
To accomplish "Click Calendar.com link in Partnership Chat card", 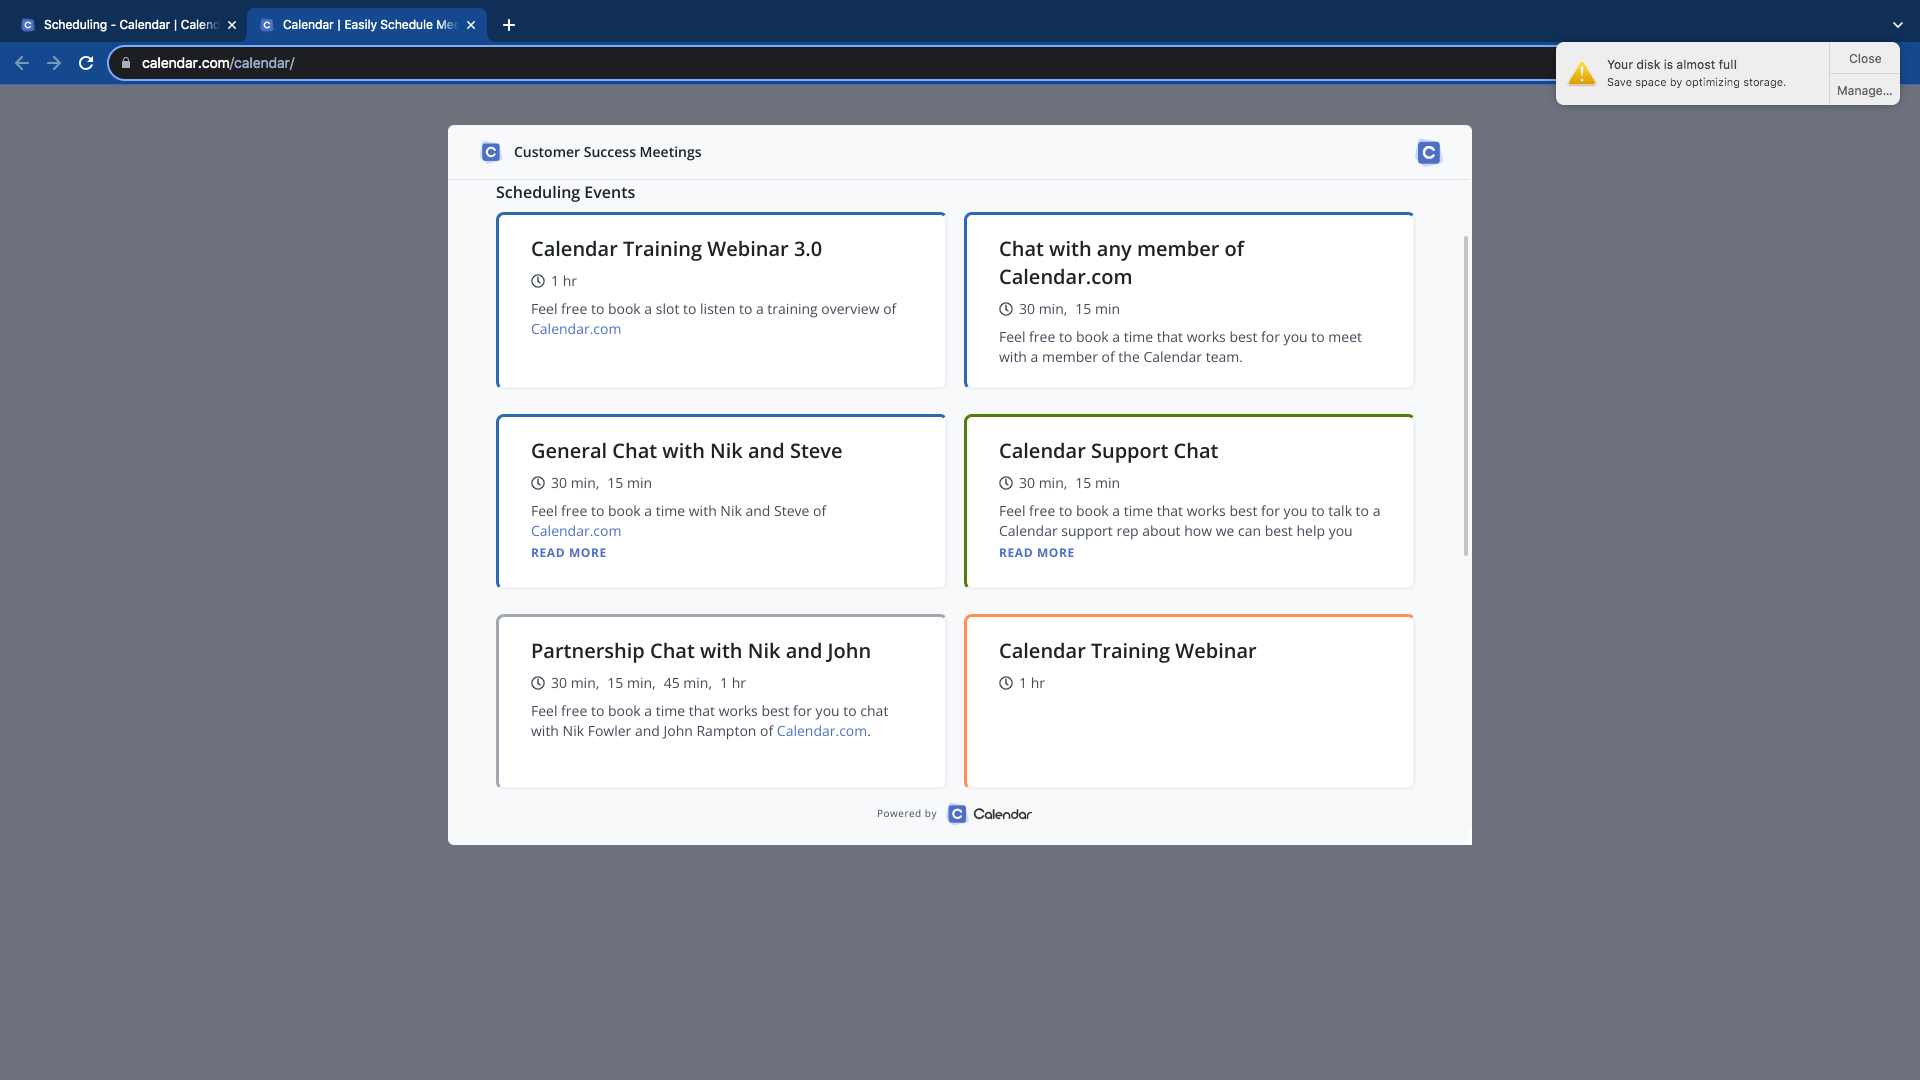I will click(x=822, y=731).
